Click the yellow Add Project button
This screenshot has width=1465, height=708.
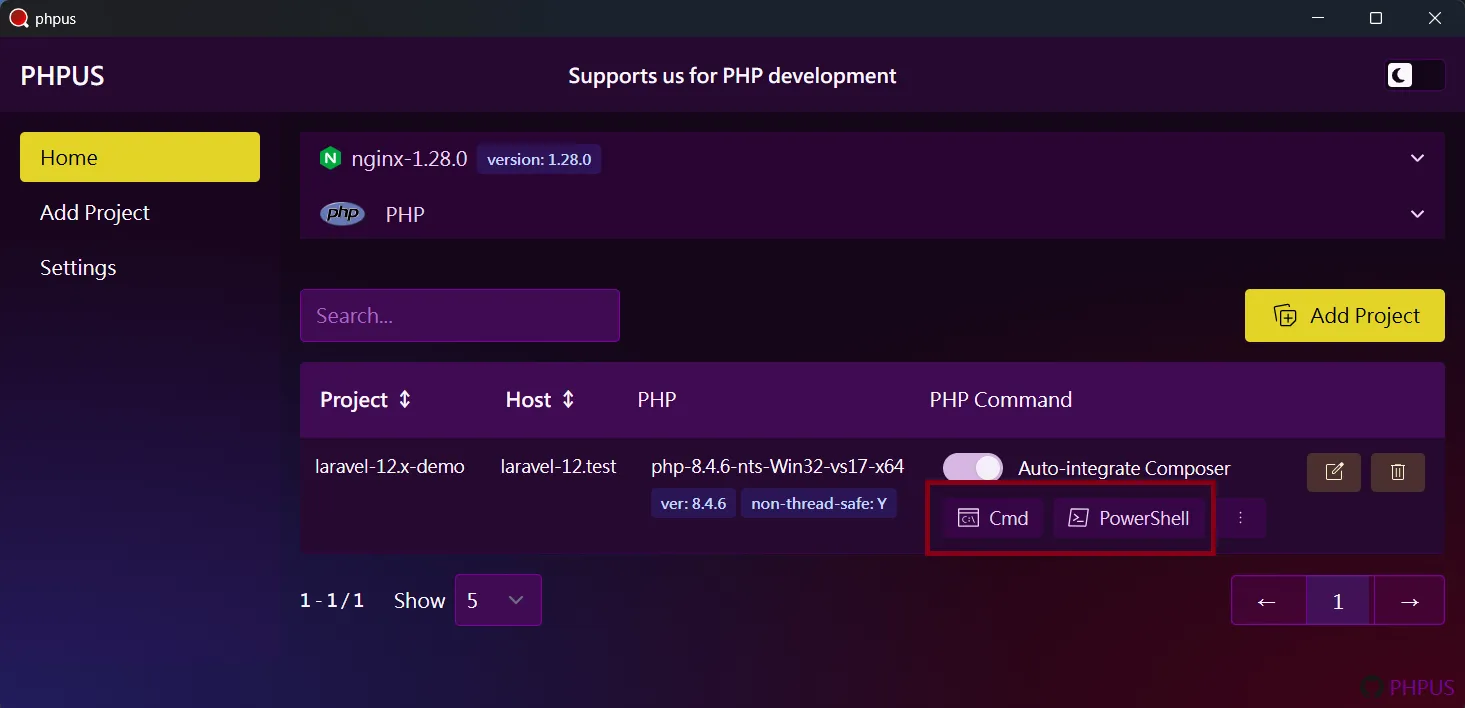pyautogui.click(x=1345, y=315)
